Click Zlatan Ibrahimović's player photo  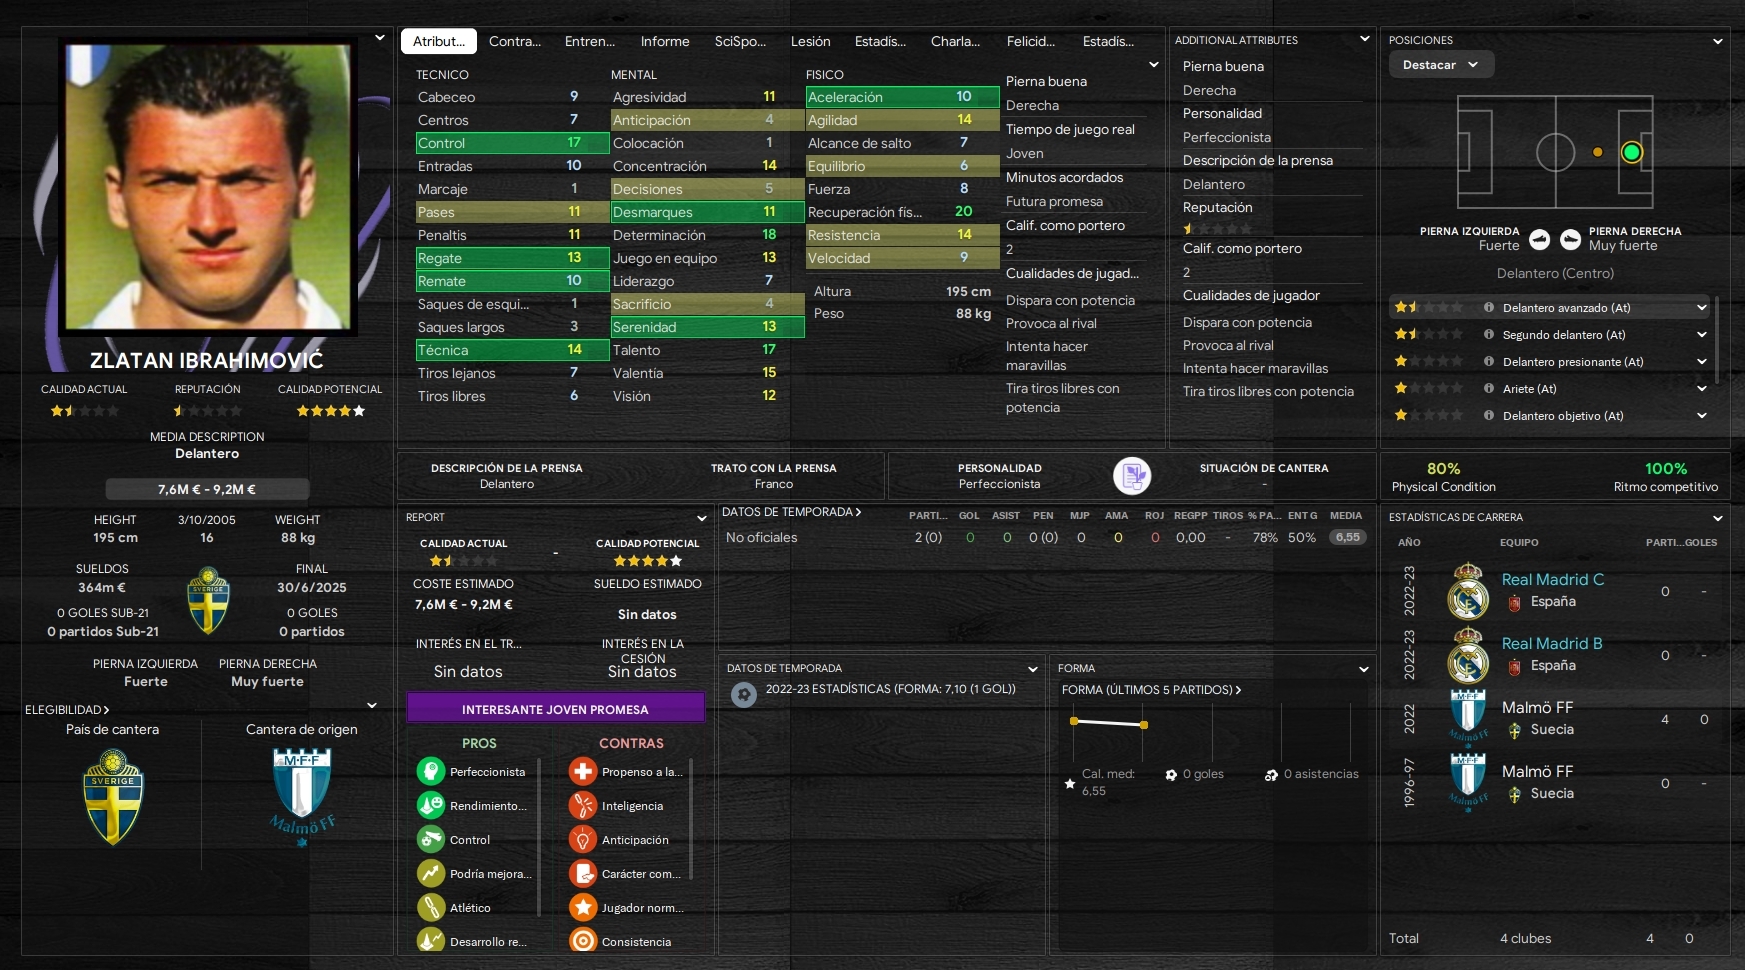click(208, 186)
